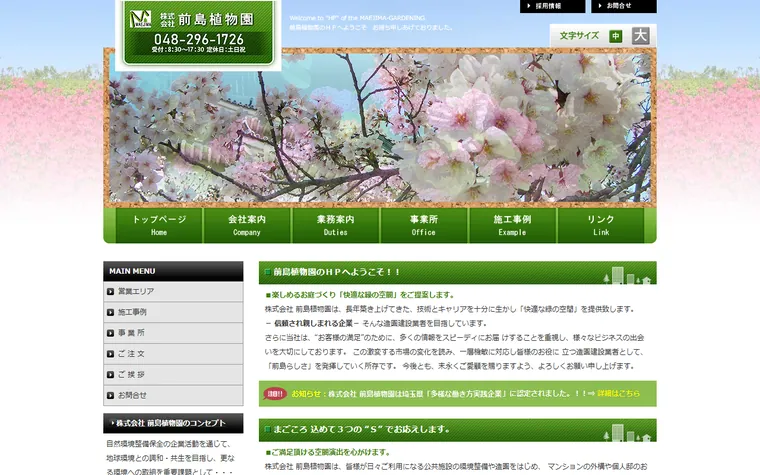760x475 pixels.
Task: Open the 採用情報 recruitment link at top
Action: pos(552,6)
